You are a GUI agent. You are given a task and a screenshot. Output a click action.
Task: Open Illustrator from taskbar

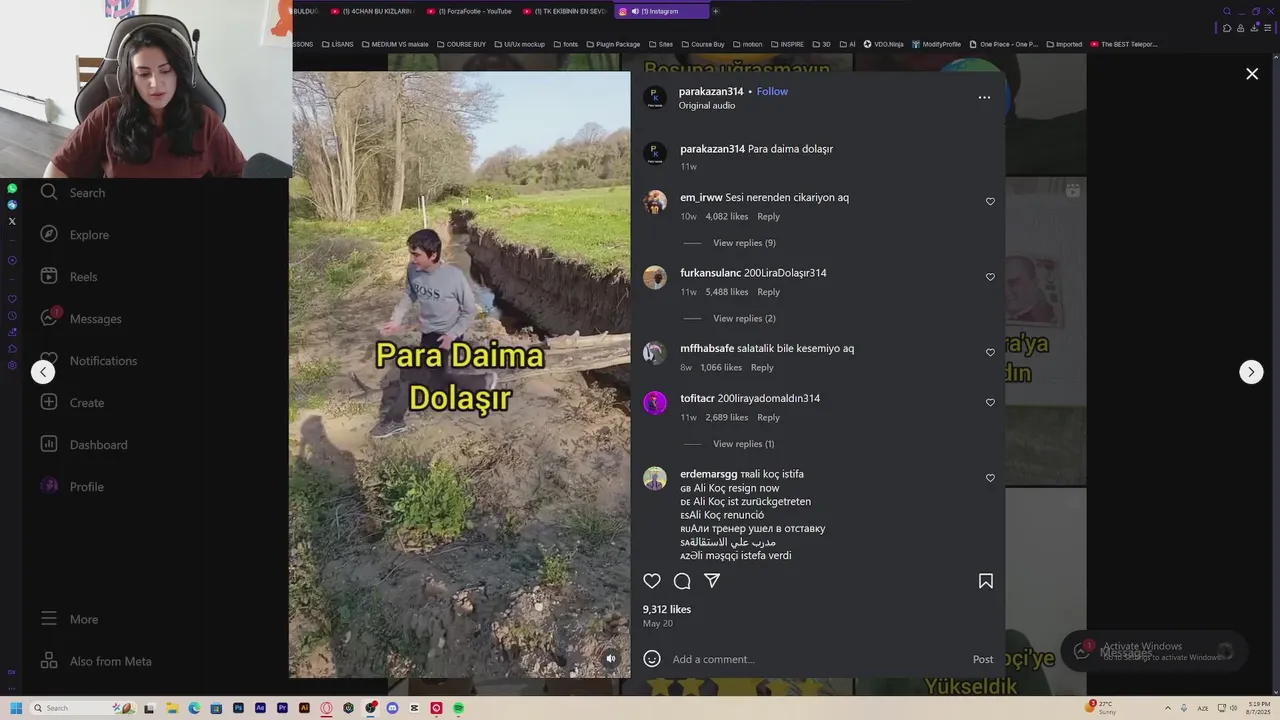tap(304, 708)
